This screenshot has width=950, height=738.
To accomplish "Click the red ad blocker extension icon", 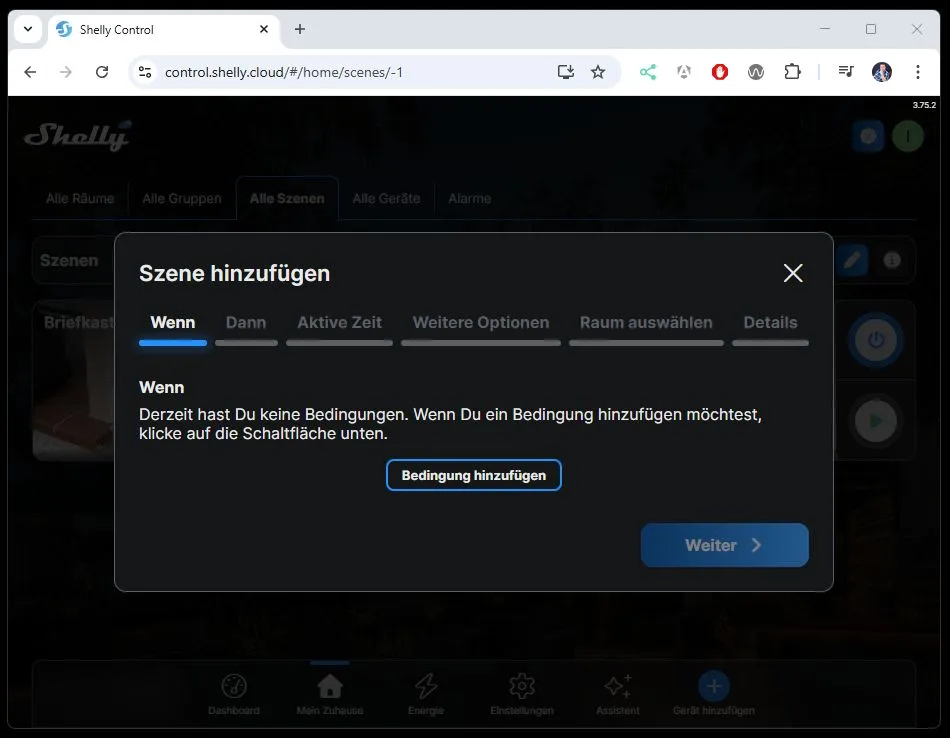I will pyautogui.click(x=719, y=72).
